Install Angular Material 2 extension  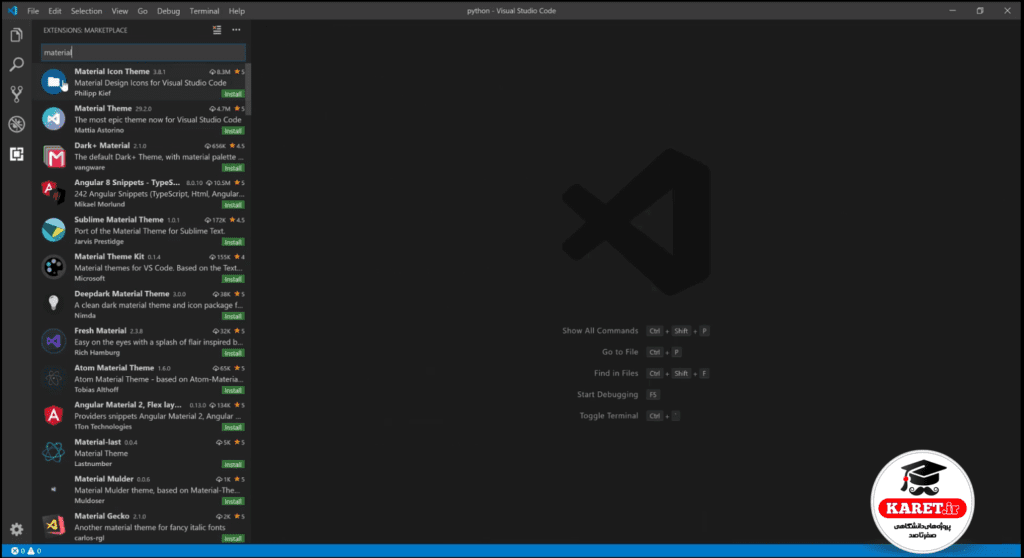(233, 427)
